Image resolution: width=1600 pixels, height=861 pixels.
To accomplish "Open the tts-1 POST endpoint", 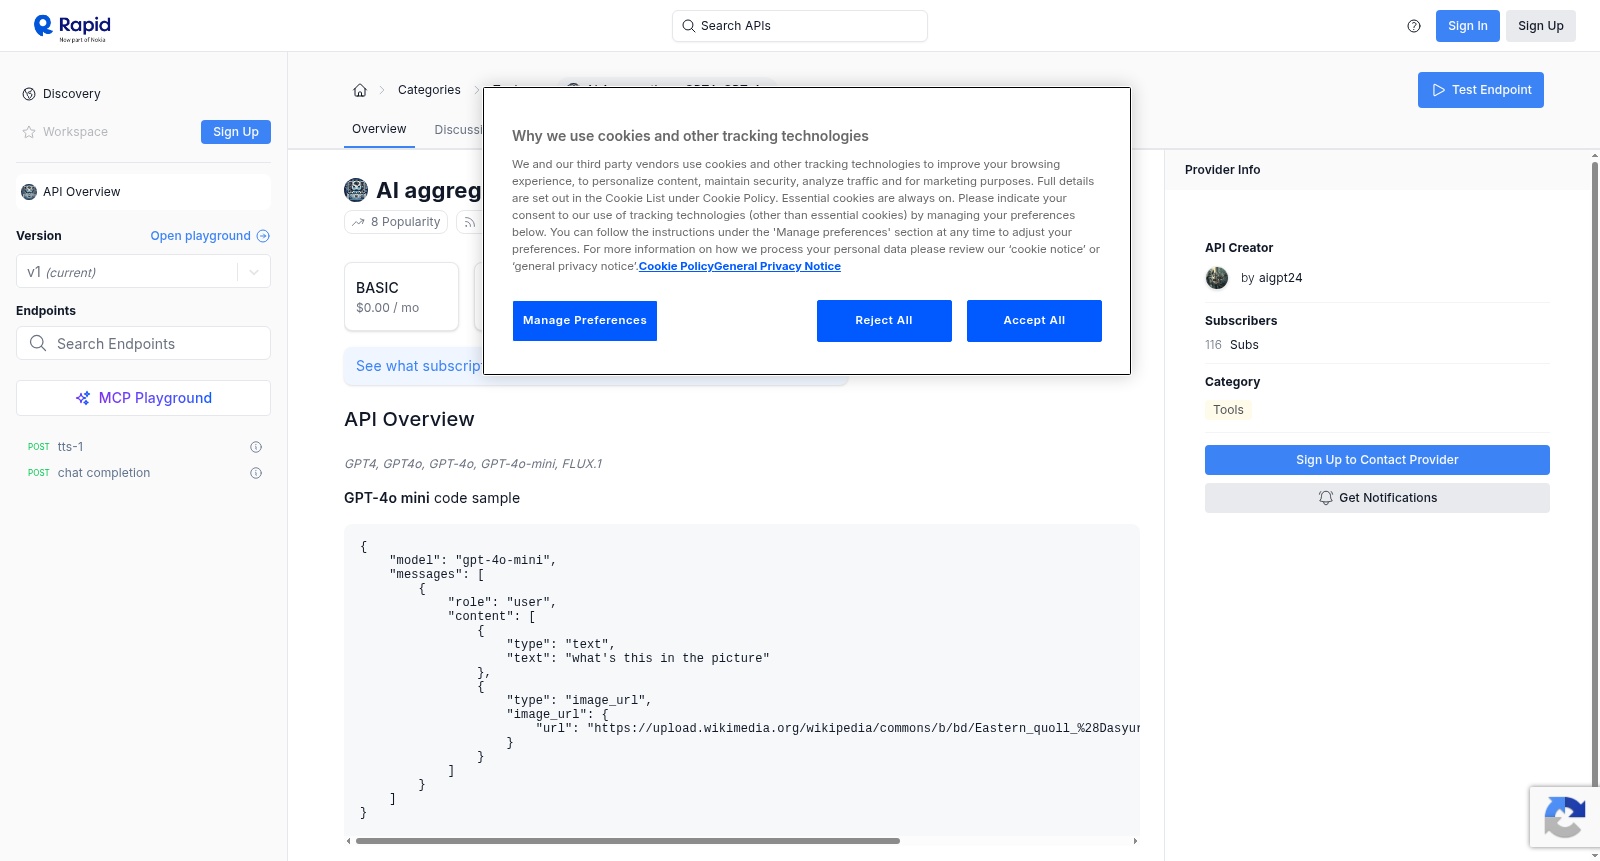I will (143, 447).
